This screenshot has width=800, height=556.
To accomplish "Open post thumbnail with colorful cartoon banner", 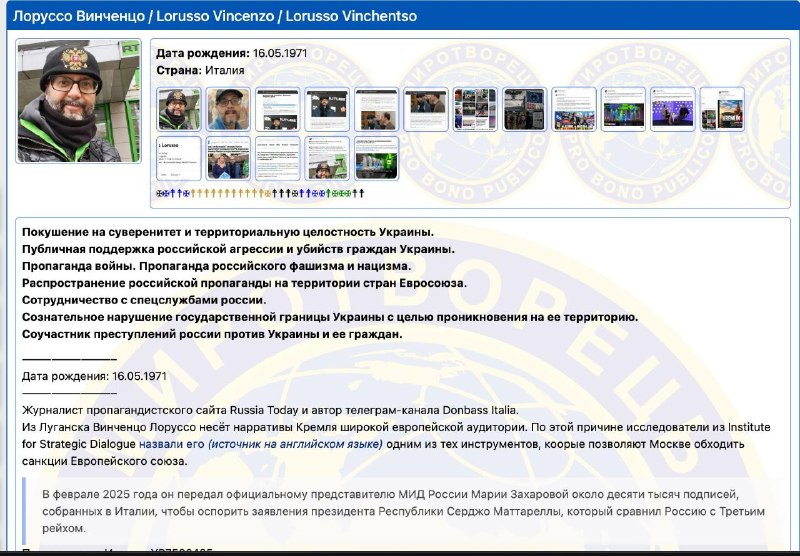I will (x=574, y=109).
